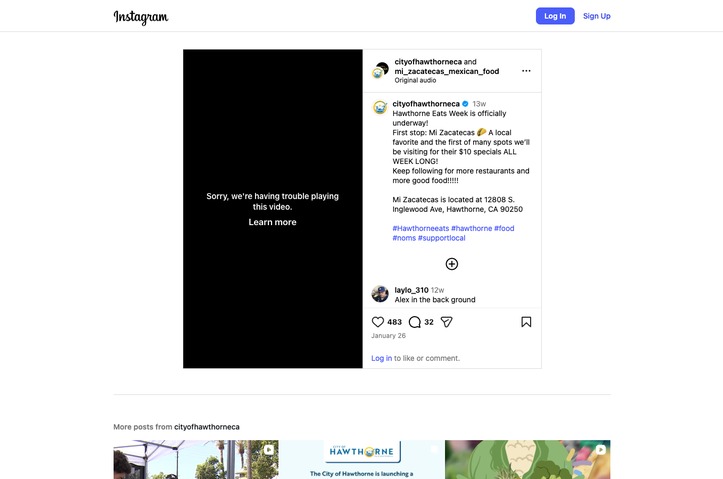Viewport: 723px width, 479px height.
Task: Open cityofhawthorneca profile from header
Action: tap(428, 62)
